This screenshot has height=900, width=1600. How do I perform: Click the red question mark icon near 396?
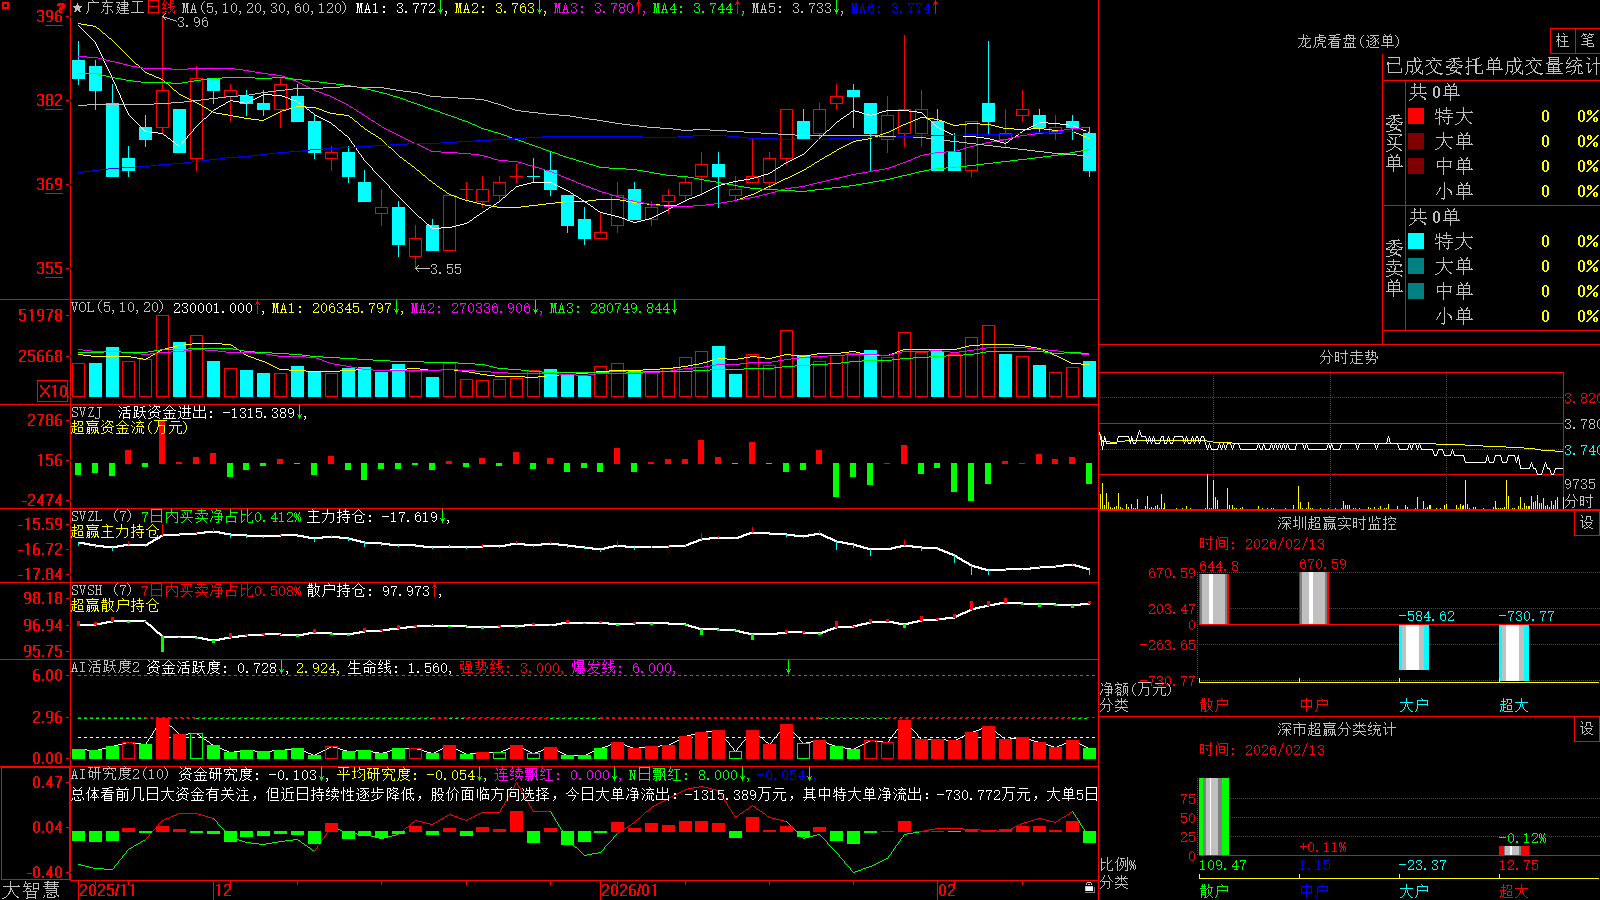pos(63,8)
